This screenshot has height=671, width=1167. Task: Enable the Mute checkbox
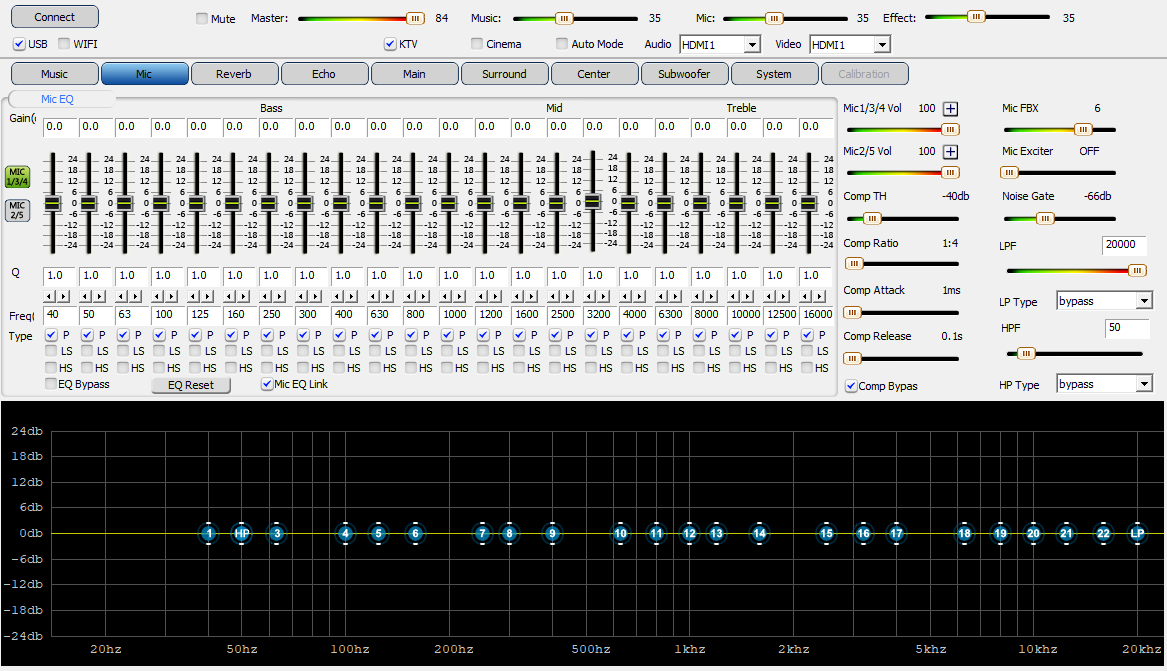pos(202,19)
